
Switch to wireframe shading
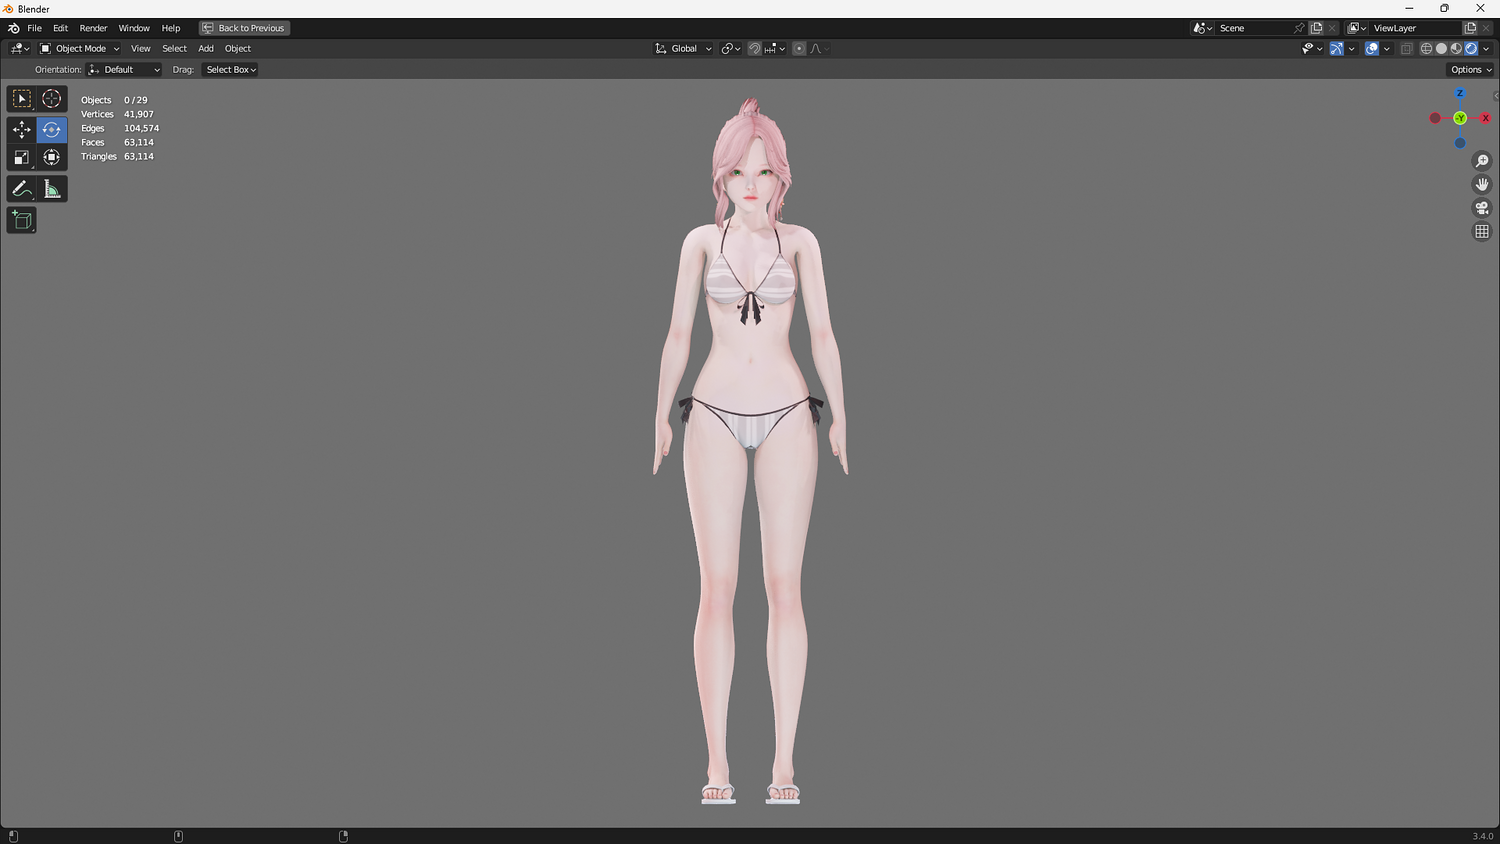point(1427,48)
